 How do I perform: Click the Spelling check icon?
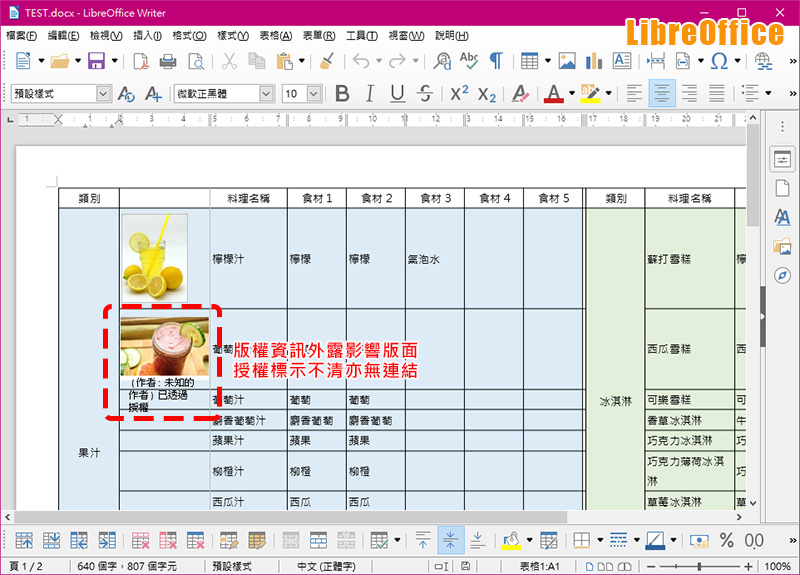click(469, 61)
